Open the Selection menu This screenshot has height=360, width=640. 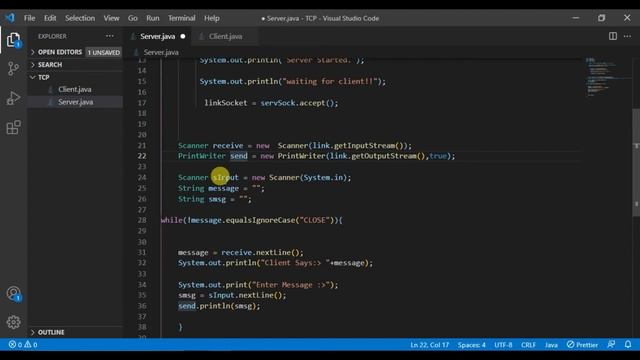pyautogui.click(x=80, y=18)
